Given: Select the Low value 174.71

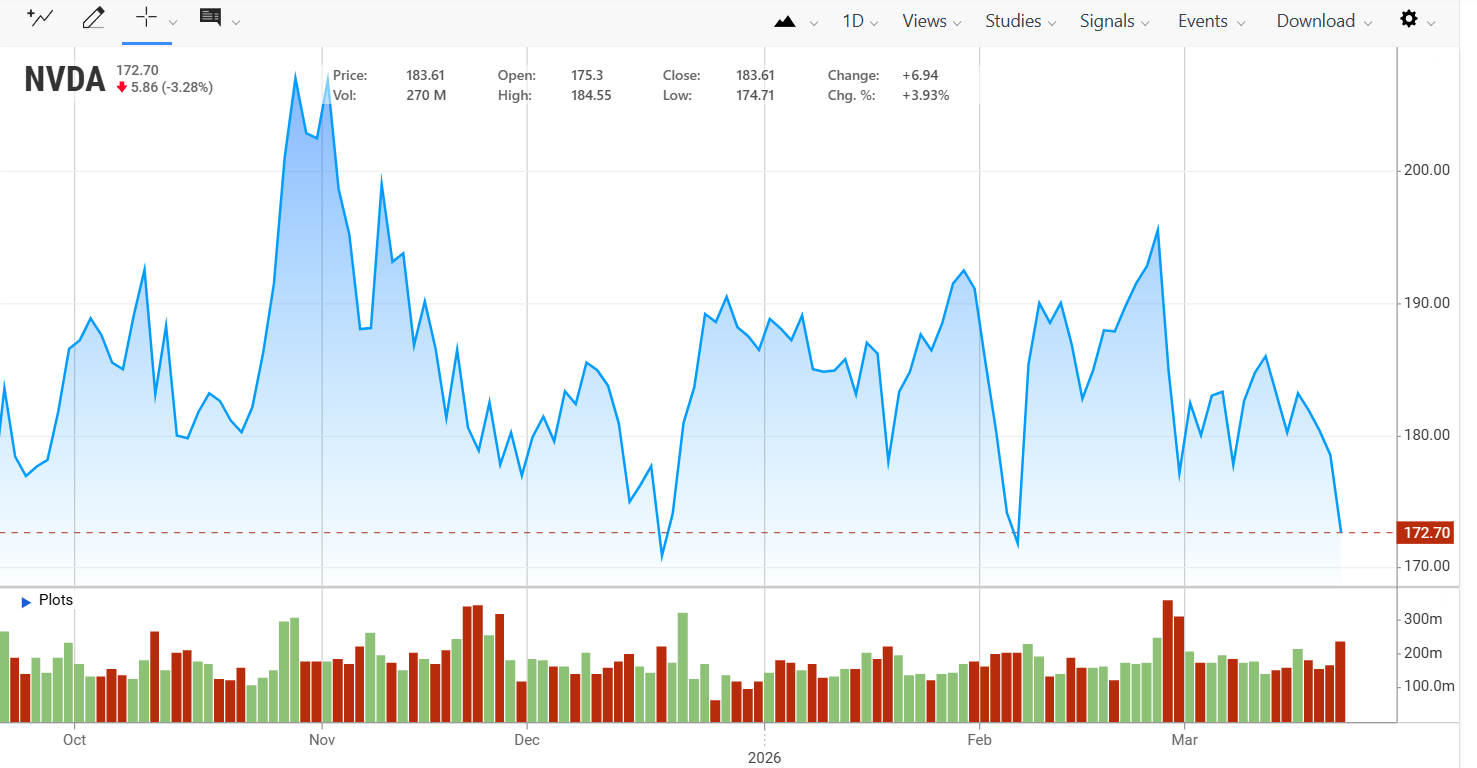Looking at the screenshot, I should click(756, 96).
